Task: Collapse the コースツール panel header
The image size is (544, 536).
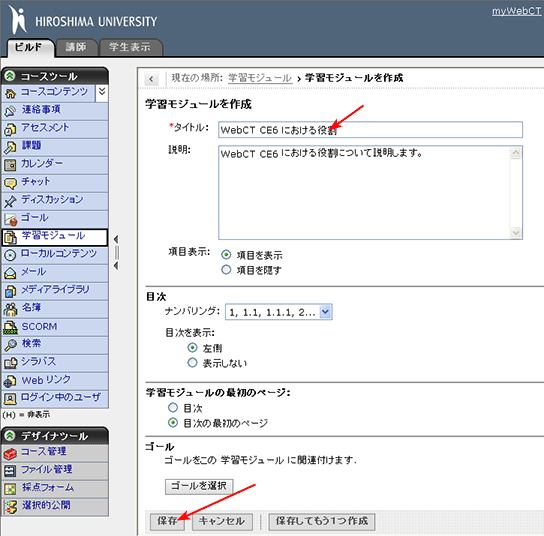Action: pyautogui.click(x=10, y=75)
